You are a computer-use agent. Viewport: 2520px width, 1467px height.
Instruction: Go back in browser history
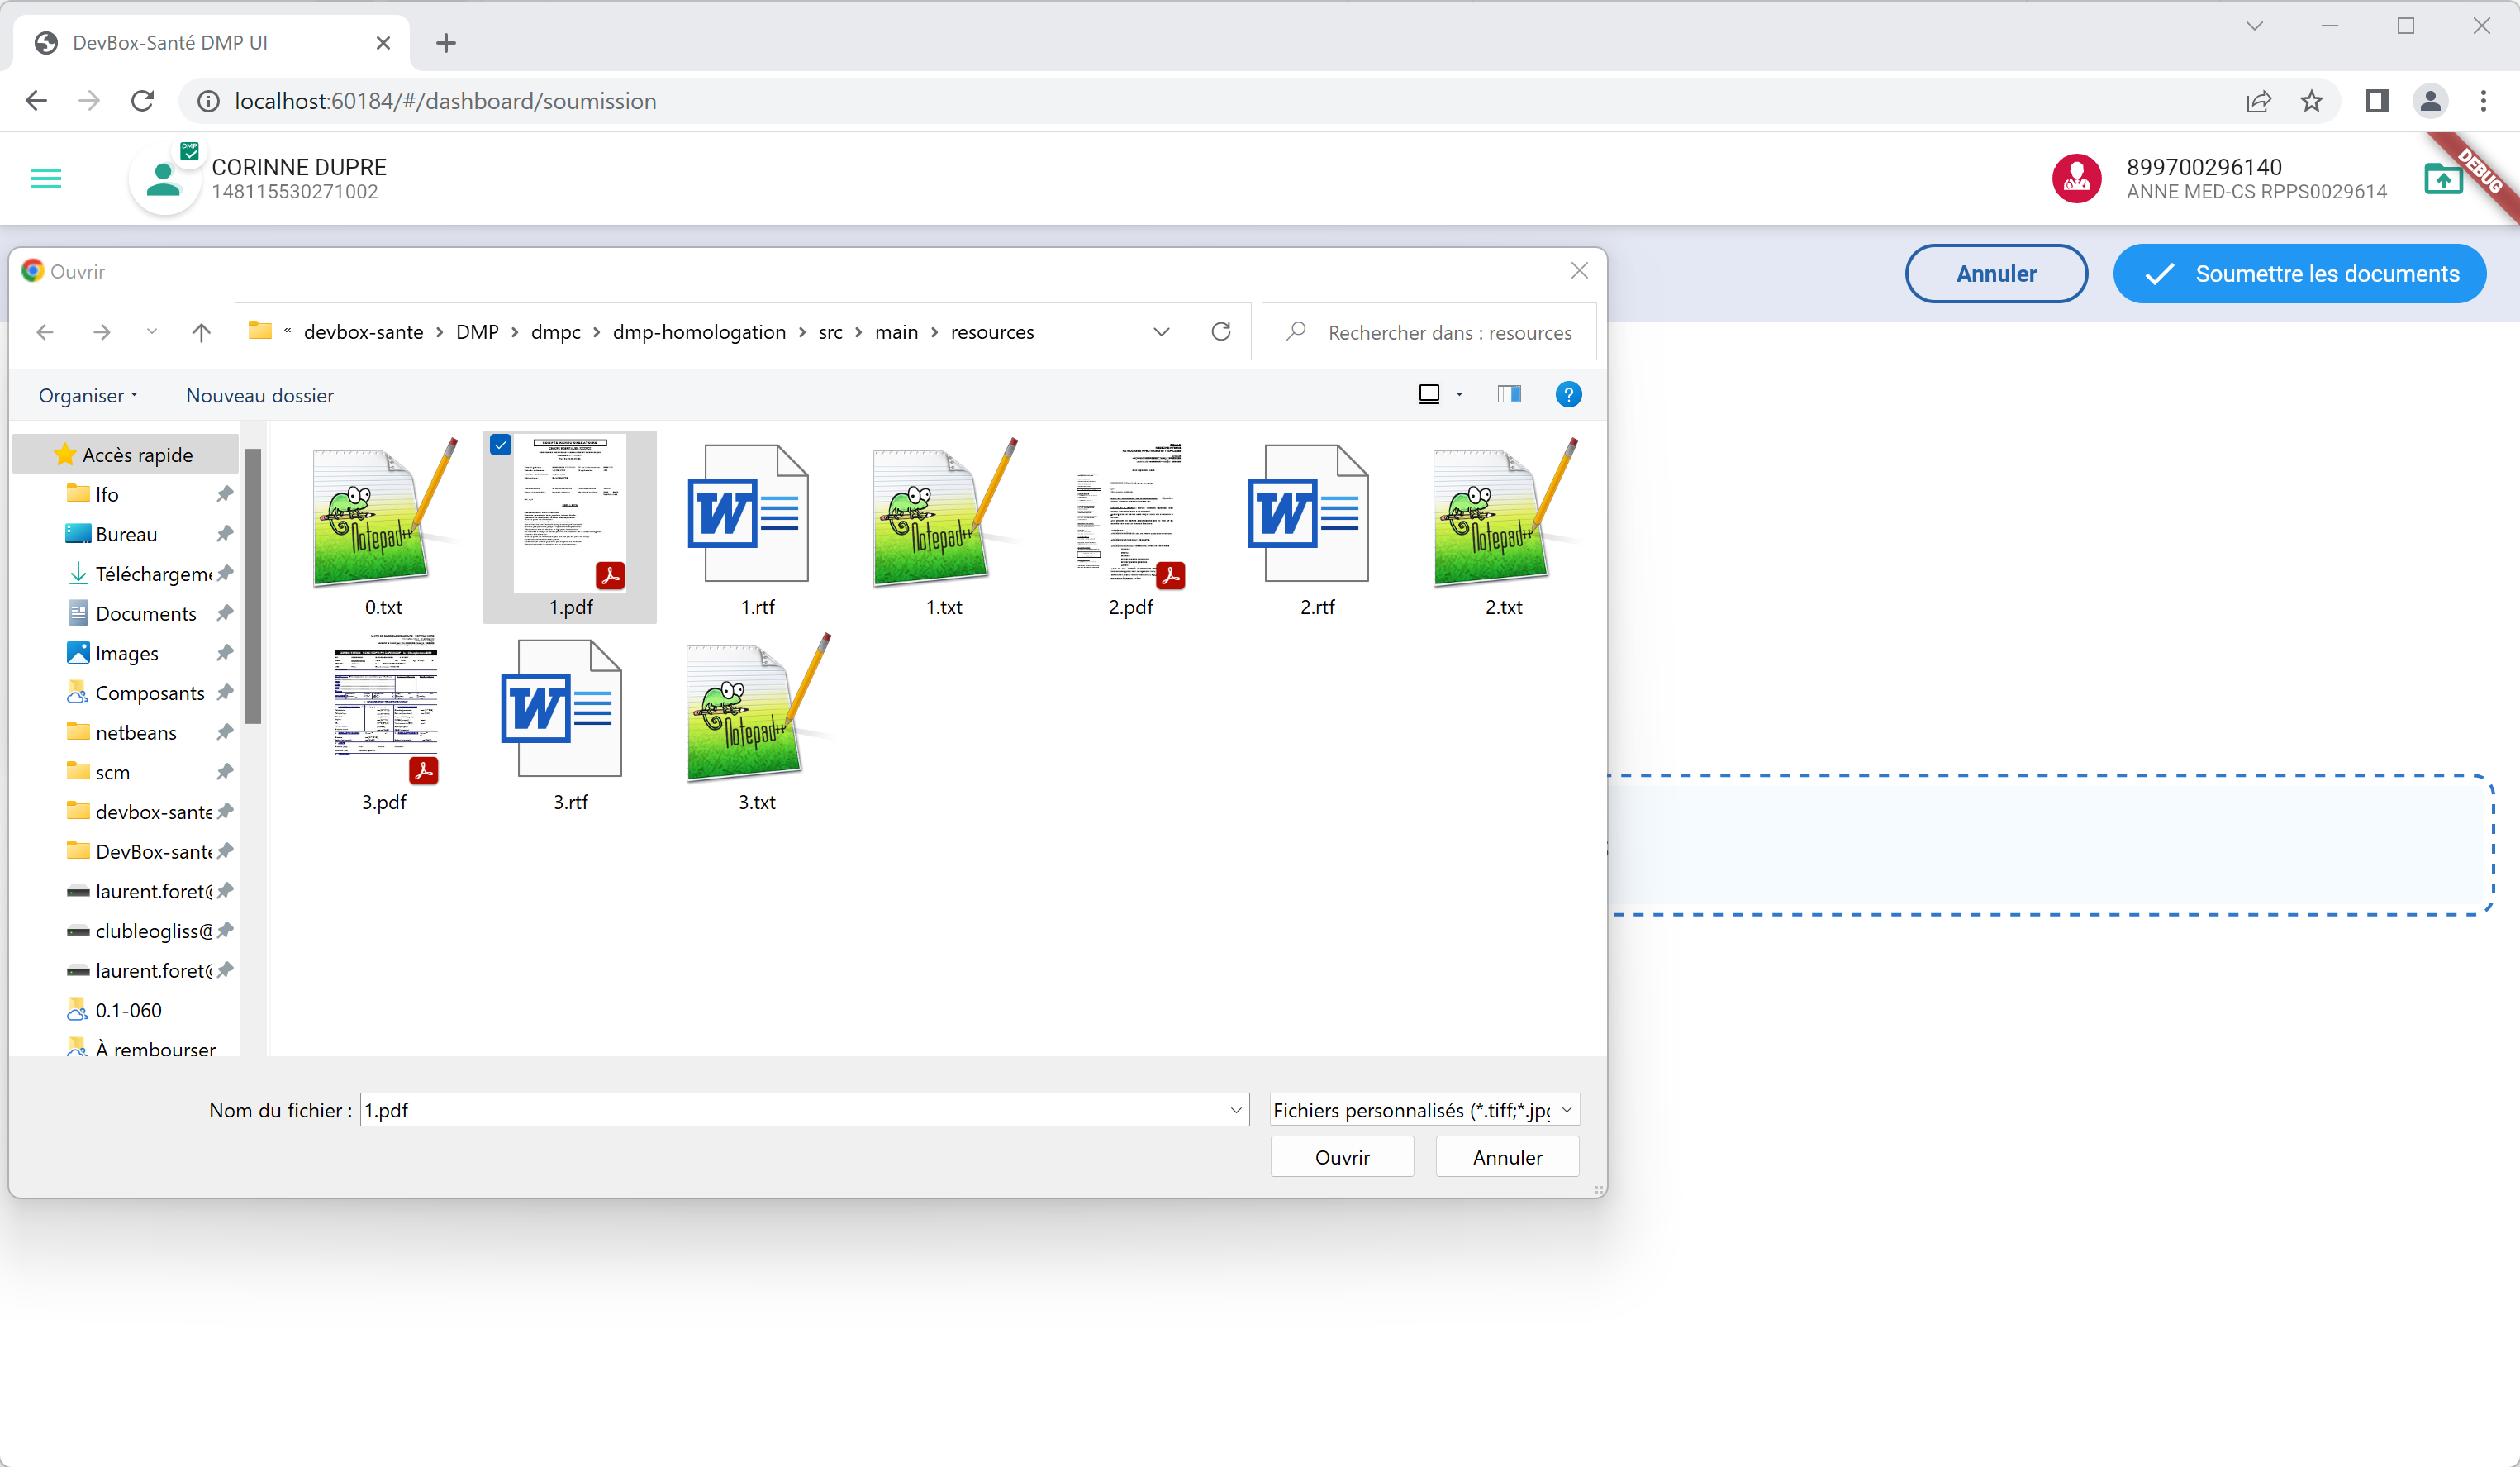36,101
